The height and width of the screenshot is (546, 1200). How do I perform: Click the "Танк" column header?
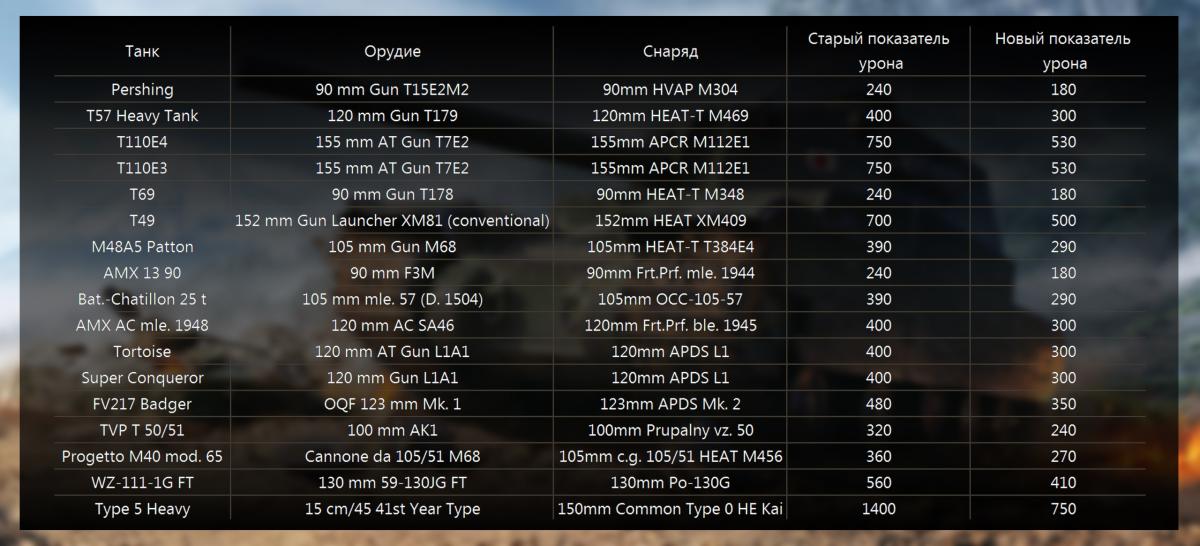click(x=142, y=51)
